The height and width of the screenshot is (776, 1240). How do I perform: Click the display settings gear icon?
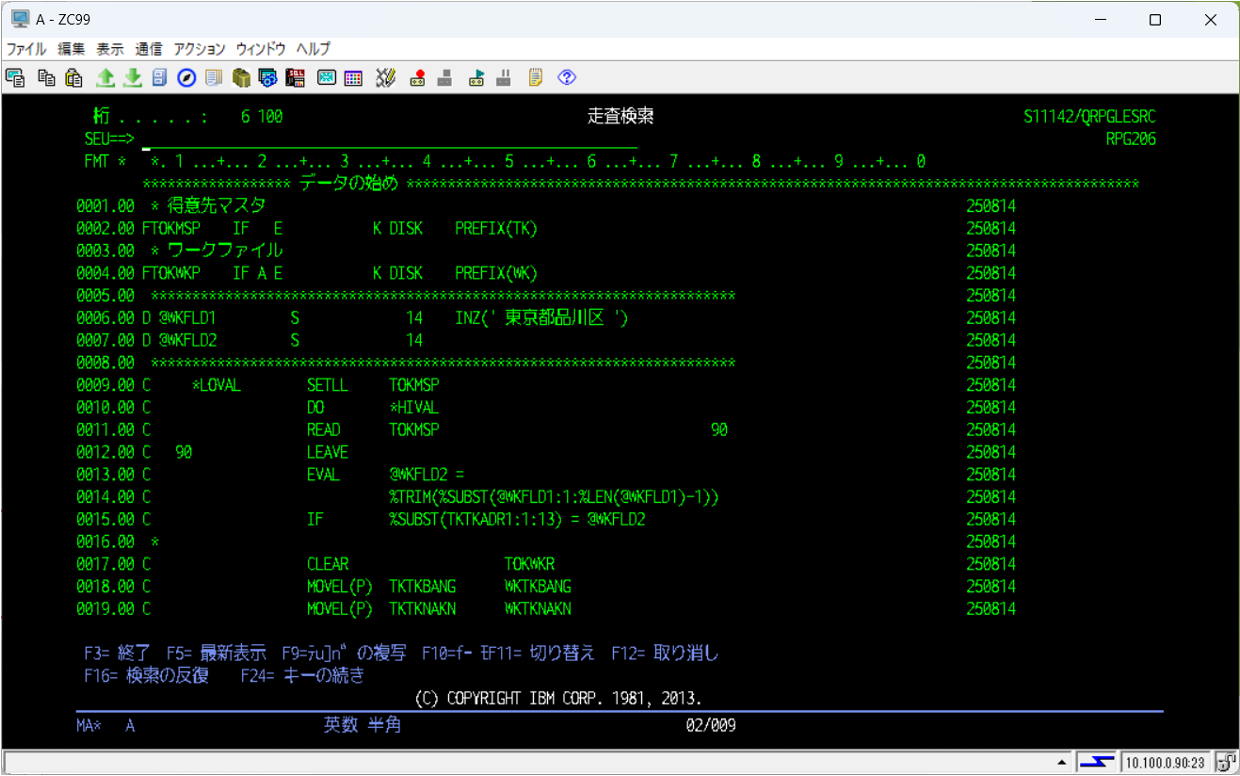(267, 77)
